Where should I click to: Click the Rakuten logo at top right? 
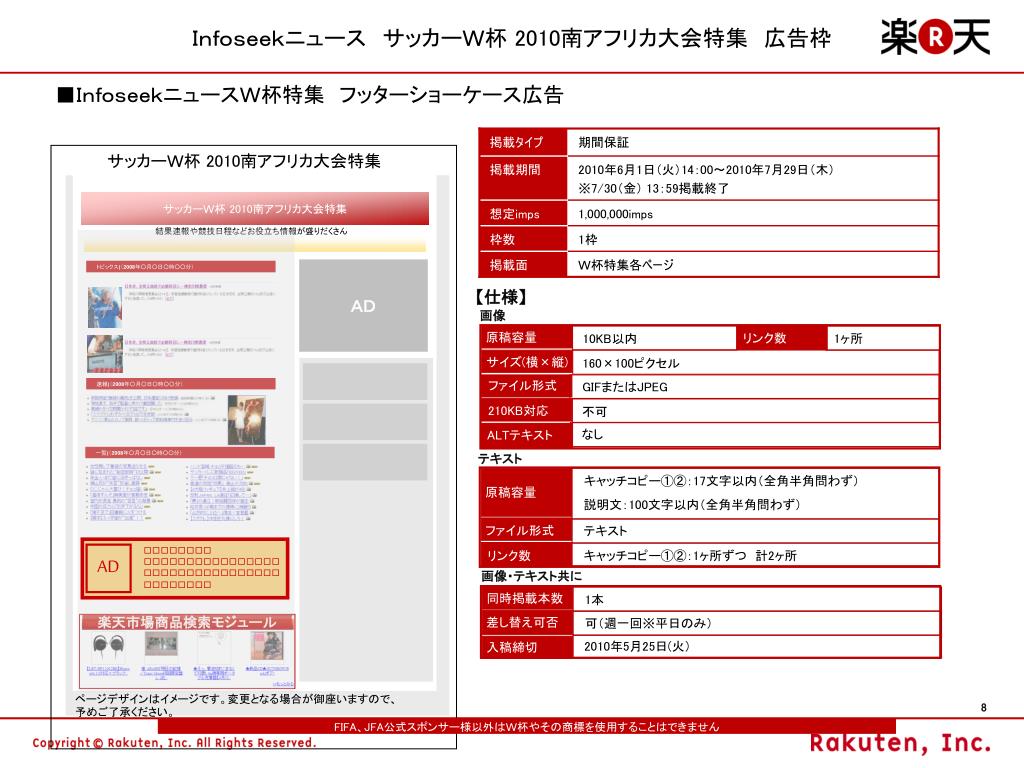pyautogui.click(x=935, y=37)
